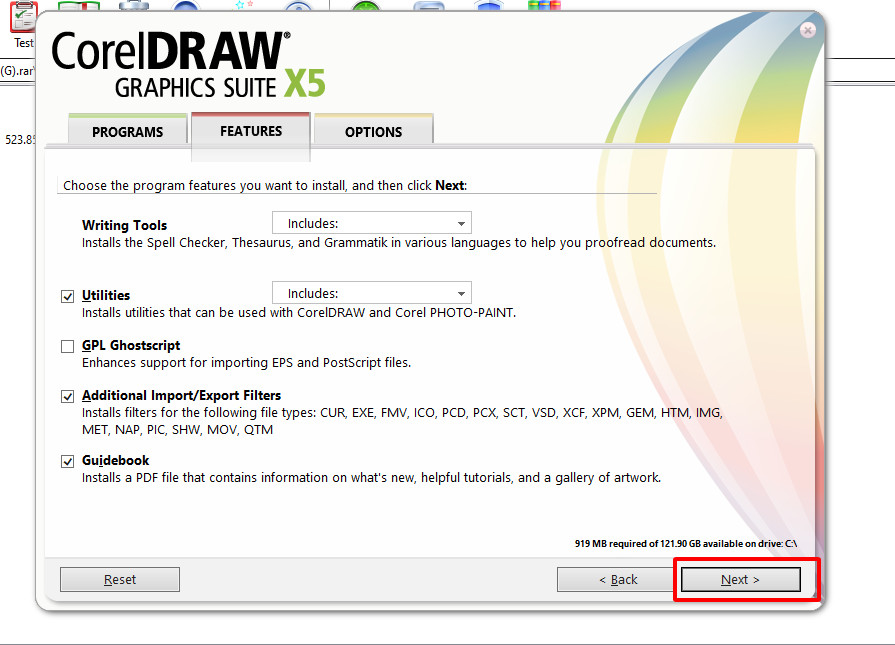The width and height of the screenshot is (895, 645).
Task: Click the 'Installs filters for the following' text
Action: pos(402,421)
